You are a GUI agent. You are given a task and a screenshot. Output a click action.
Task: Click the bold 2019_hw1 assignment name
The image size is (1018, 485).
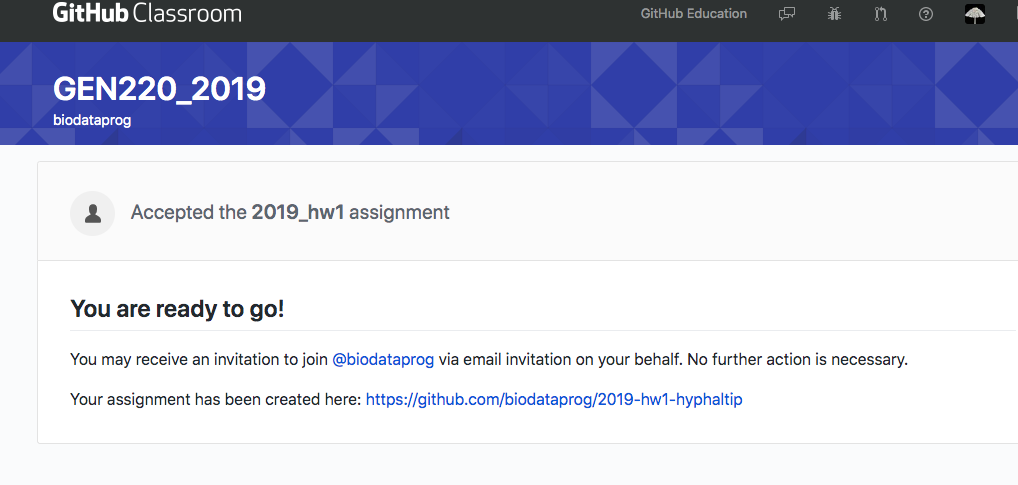[x=298, y=212]
